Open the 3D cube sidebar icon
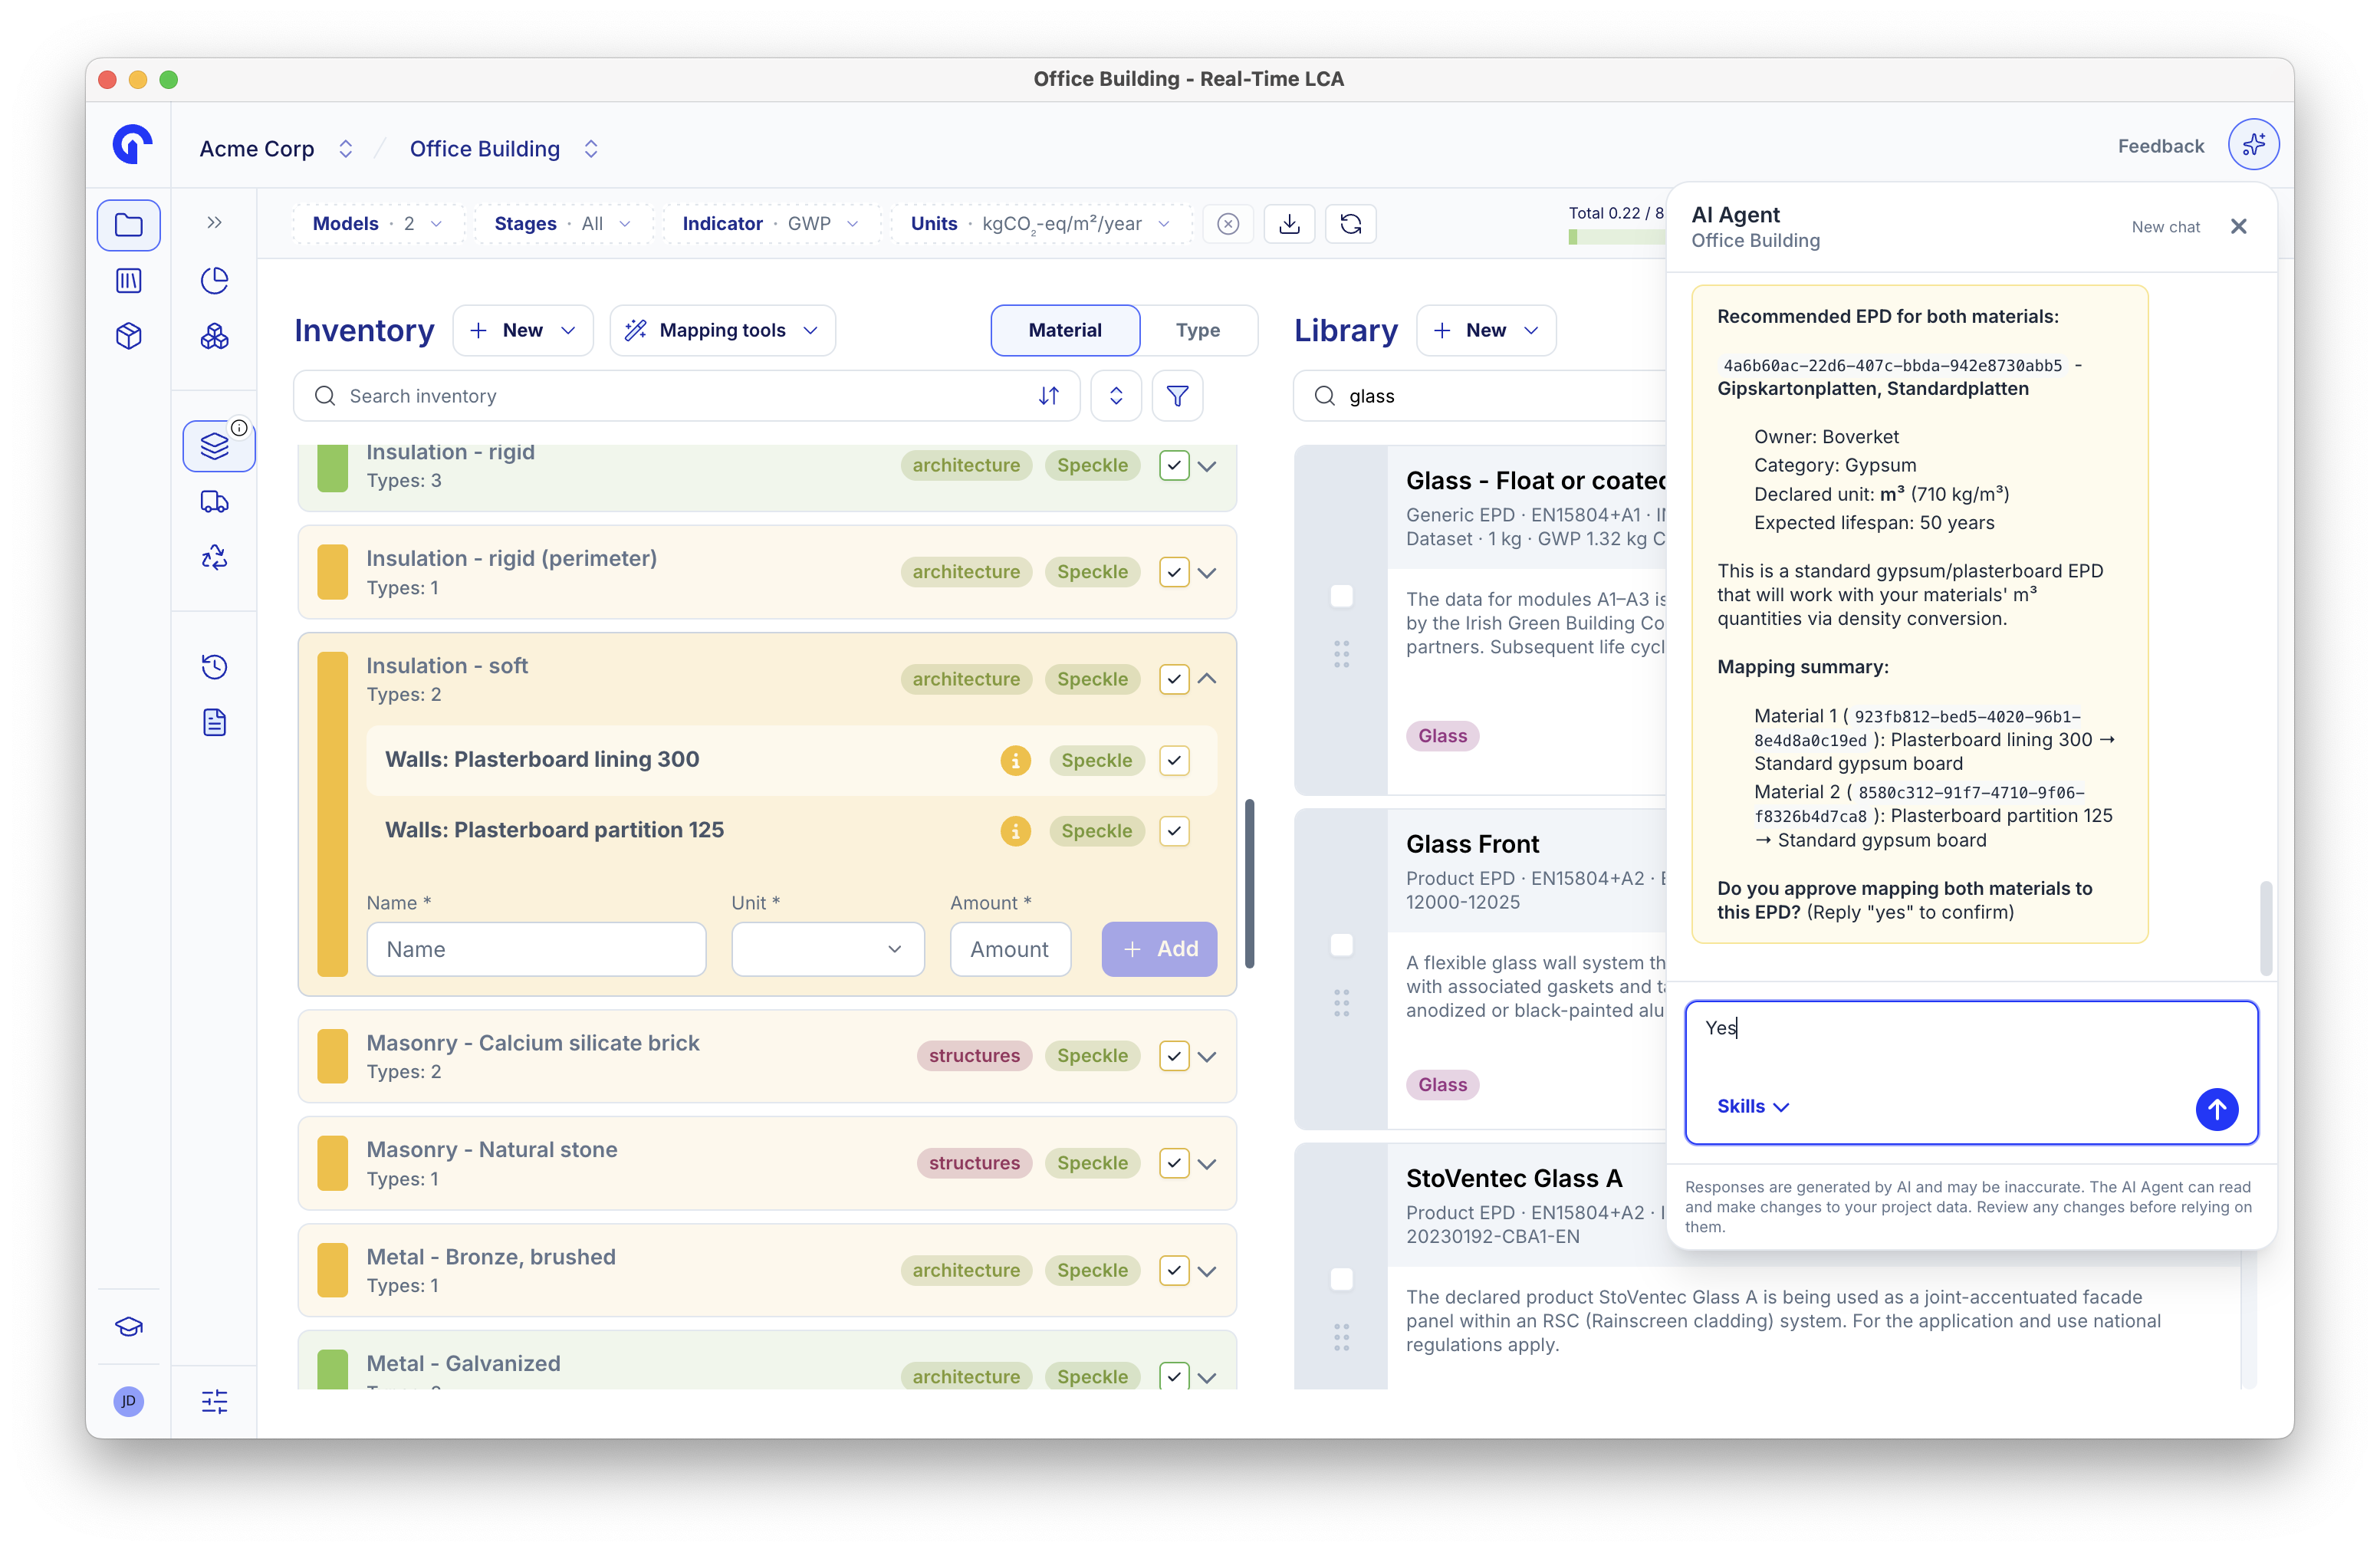 (128, 336)
